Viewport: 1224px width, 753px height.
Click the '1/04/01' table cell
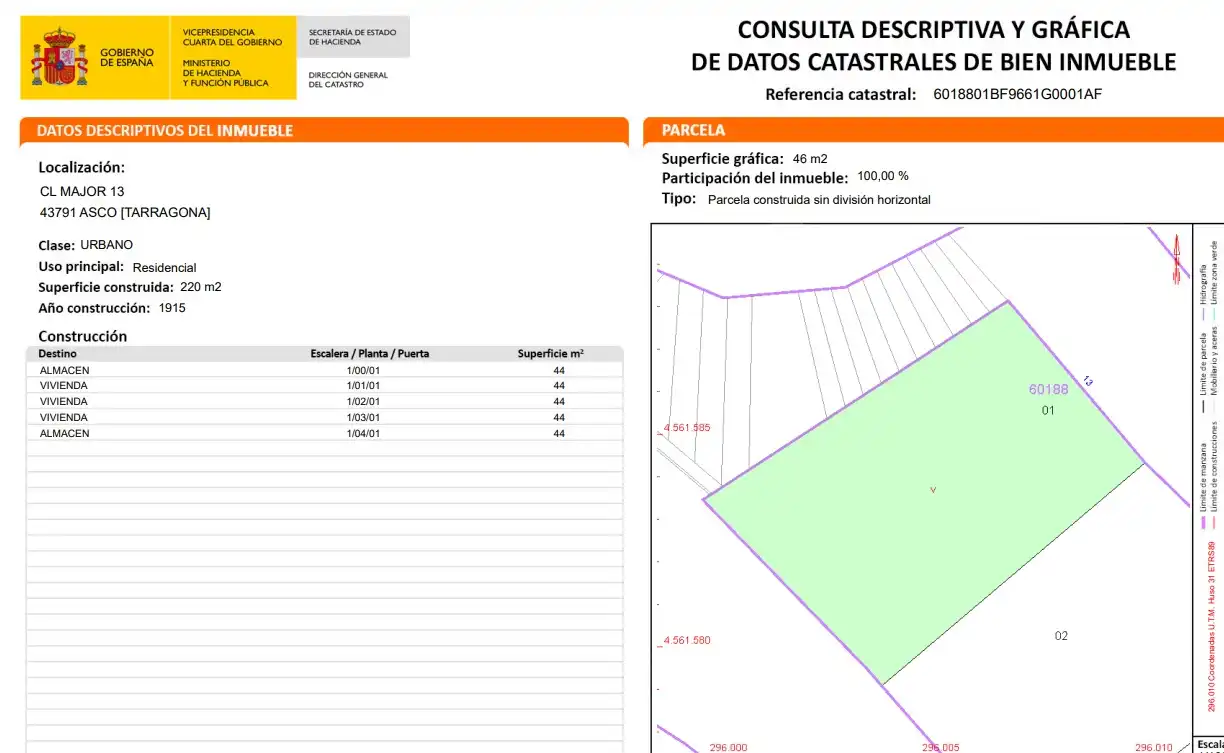(364, 434)
